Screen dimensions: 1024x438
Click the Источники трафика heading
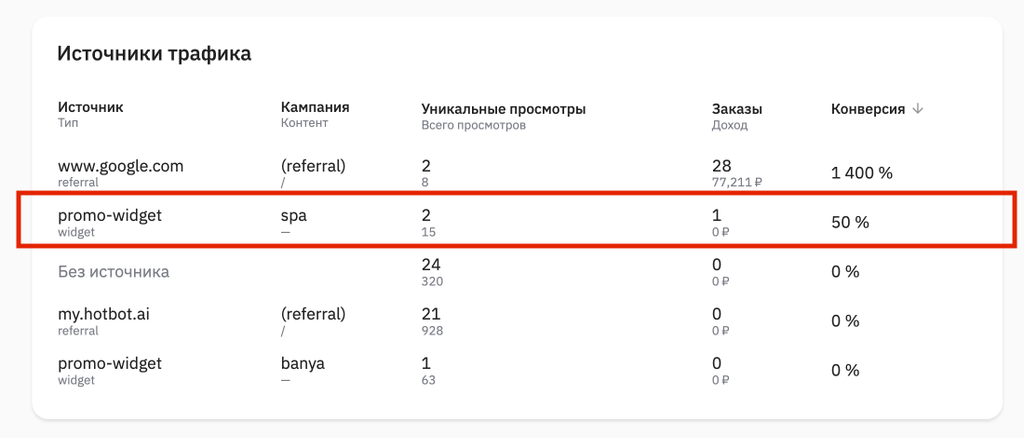coord(154,54)
